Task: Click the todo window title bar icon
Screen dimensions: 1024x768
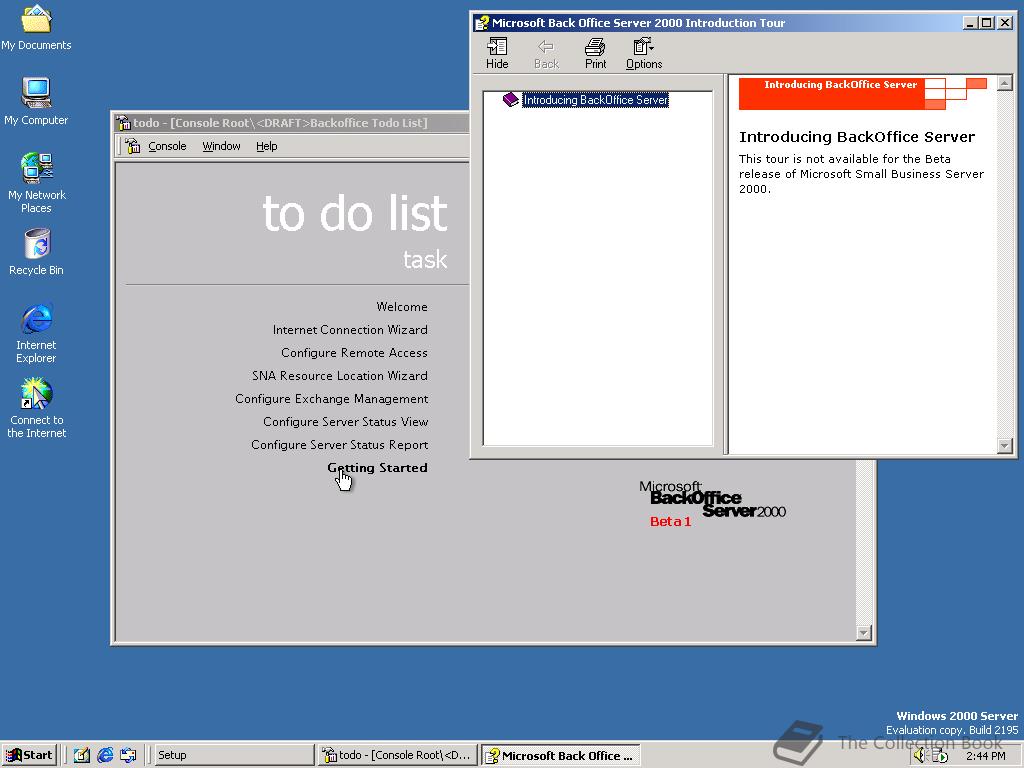Action: click(x=123, y=123)
